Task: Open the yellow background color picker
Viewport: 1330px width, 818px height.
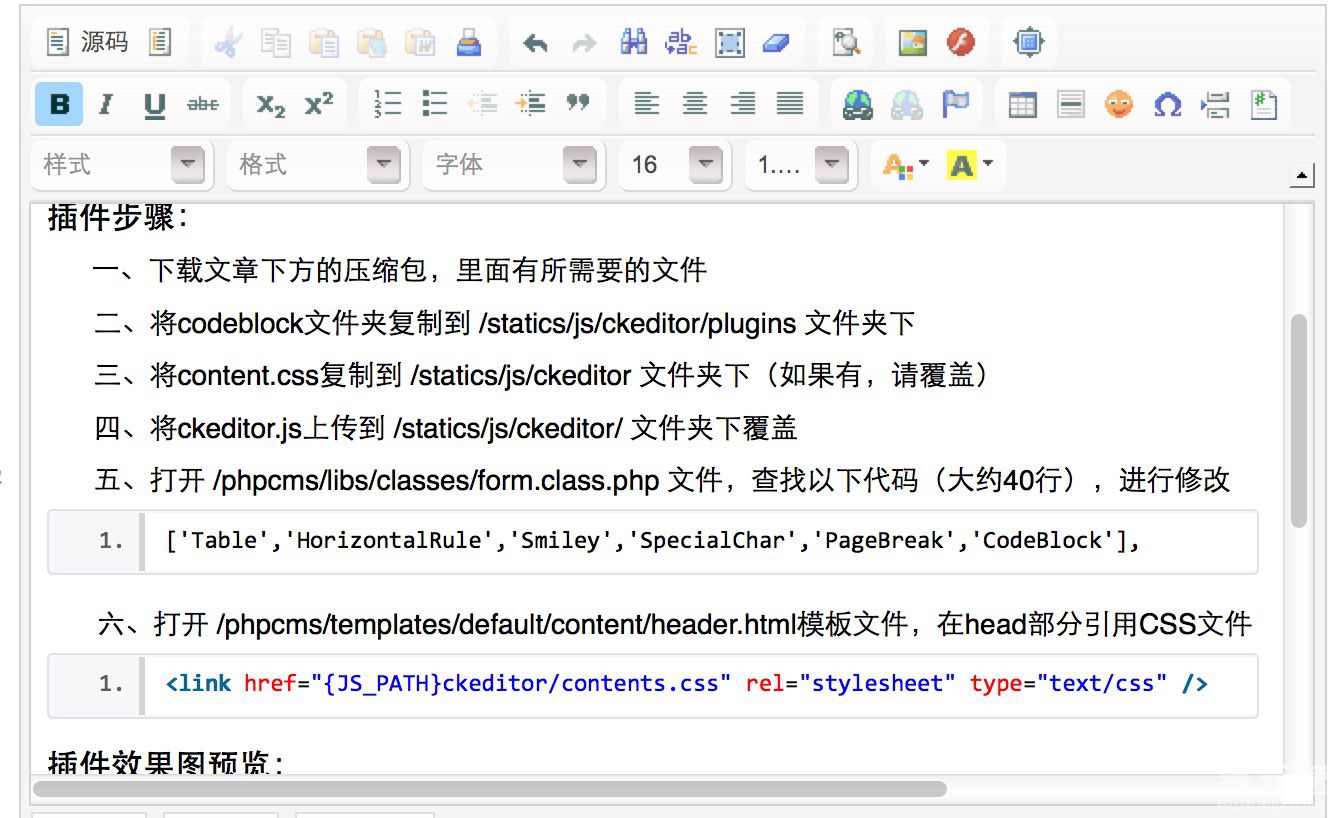Action: [x=970, y=165]
